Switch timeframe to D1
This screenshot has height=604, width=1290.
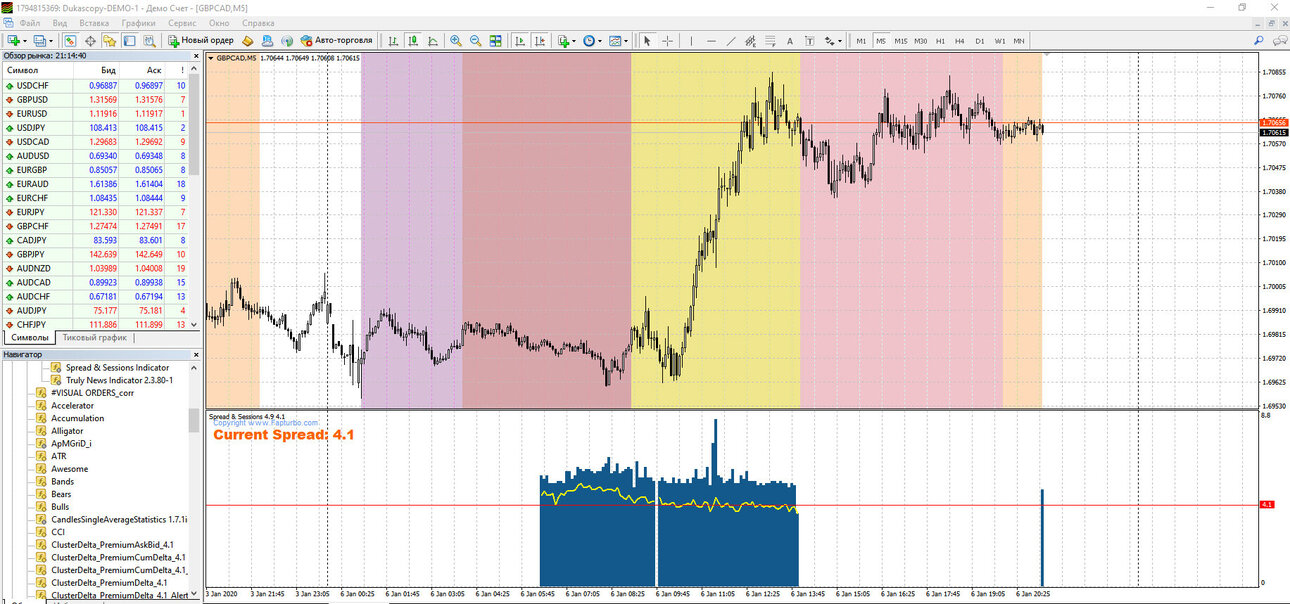(979, 40)
